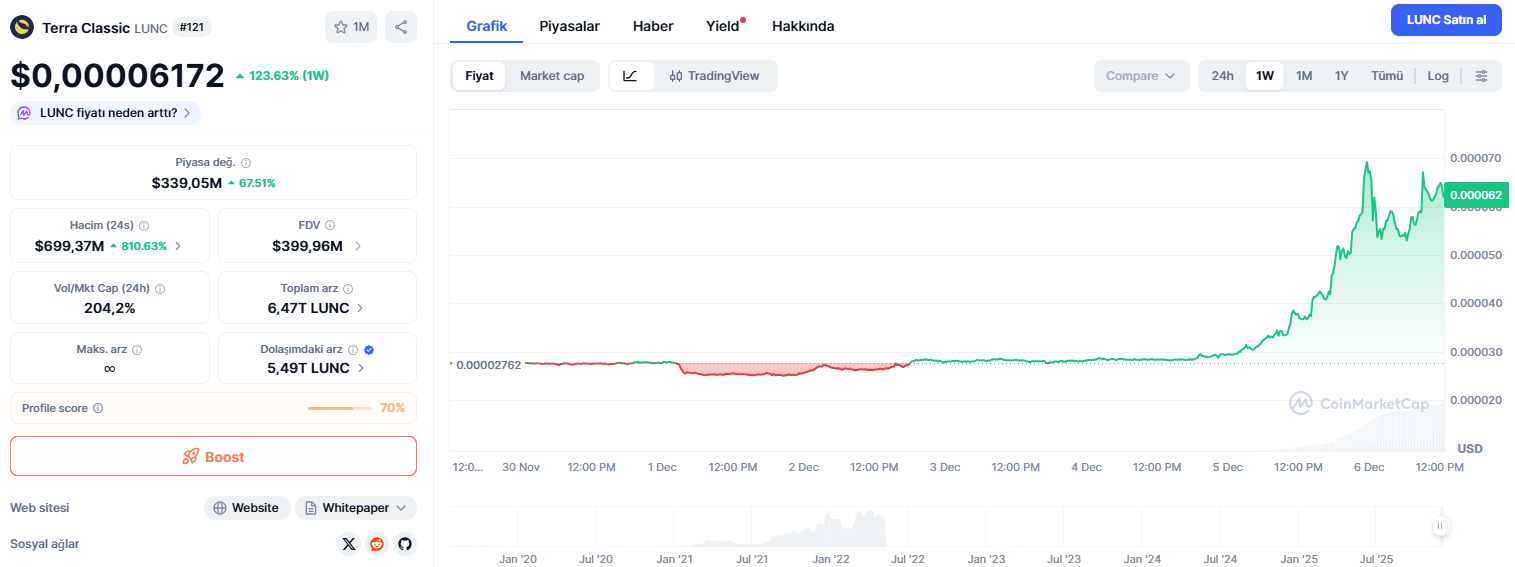Open info icon next to Piyasa değ.
Viewport: 1515px width, 567px height.
(x=246, y=162)
